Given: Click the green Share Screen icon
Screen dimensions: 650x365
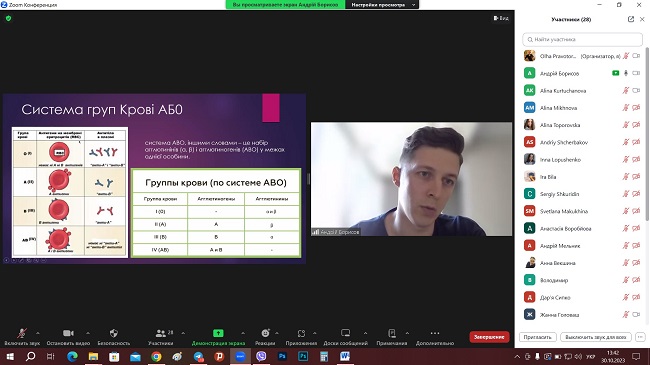Looking at the screenshot, I should (218, 333).
